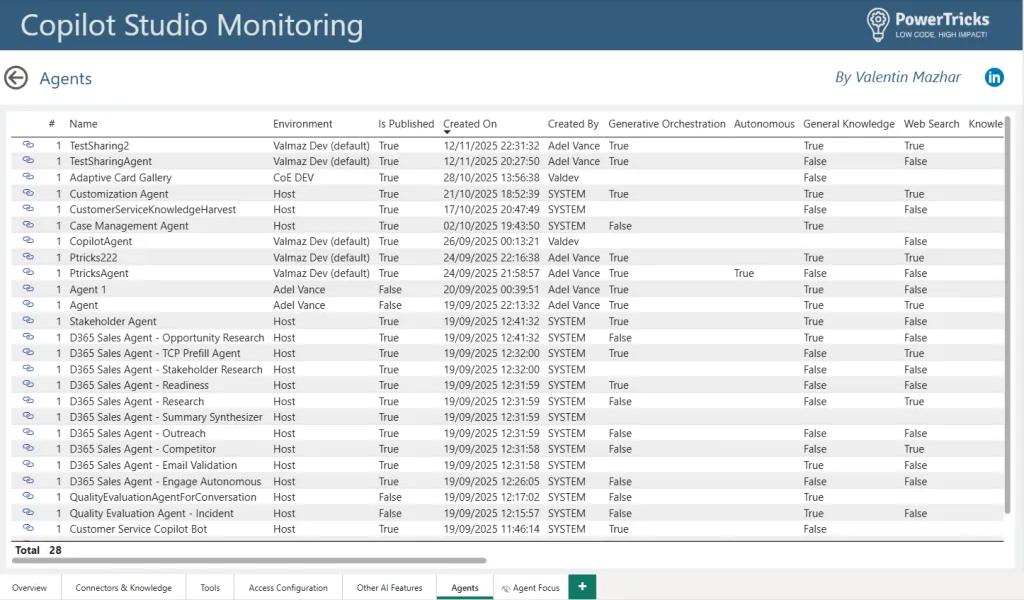Go to Other AI Features tab

point(389,588)
